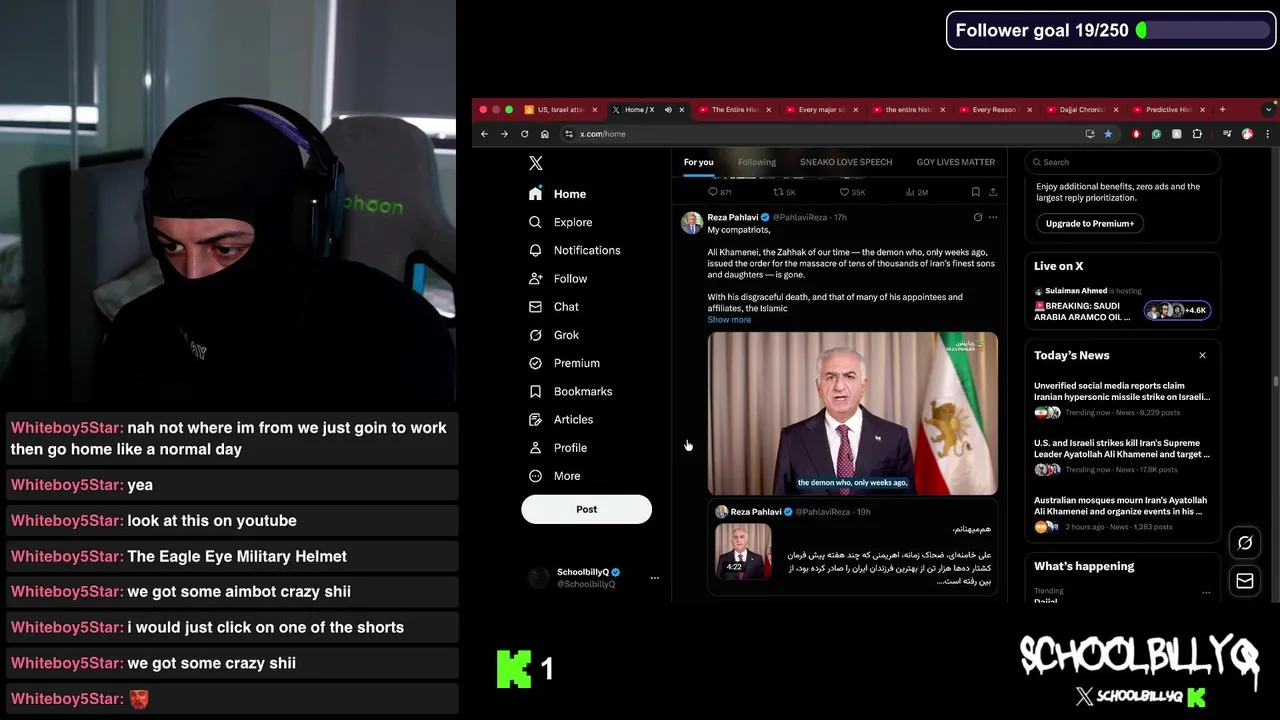Click the X Search field

1122,162
